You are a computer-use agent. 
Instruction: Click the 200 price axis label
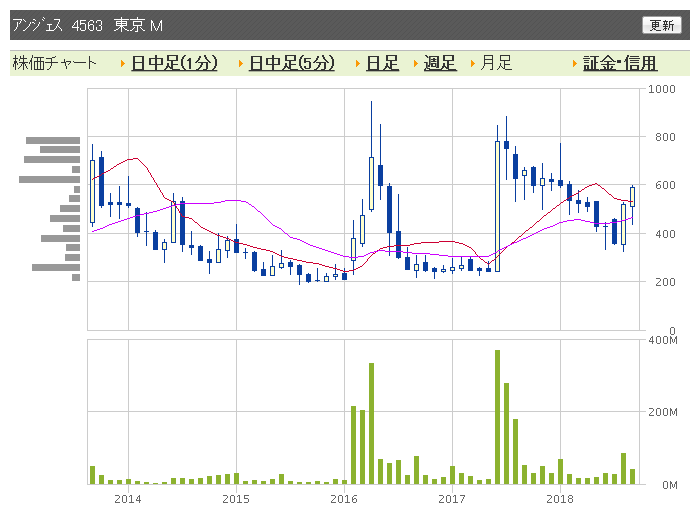[x=665, y=282]
